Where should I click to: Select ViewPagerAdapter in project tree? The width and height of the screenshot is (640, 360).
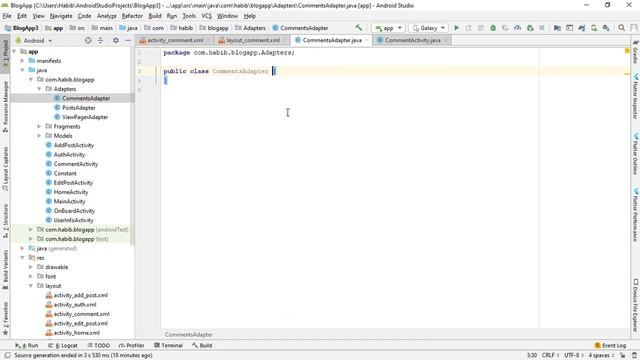point(85,117)
